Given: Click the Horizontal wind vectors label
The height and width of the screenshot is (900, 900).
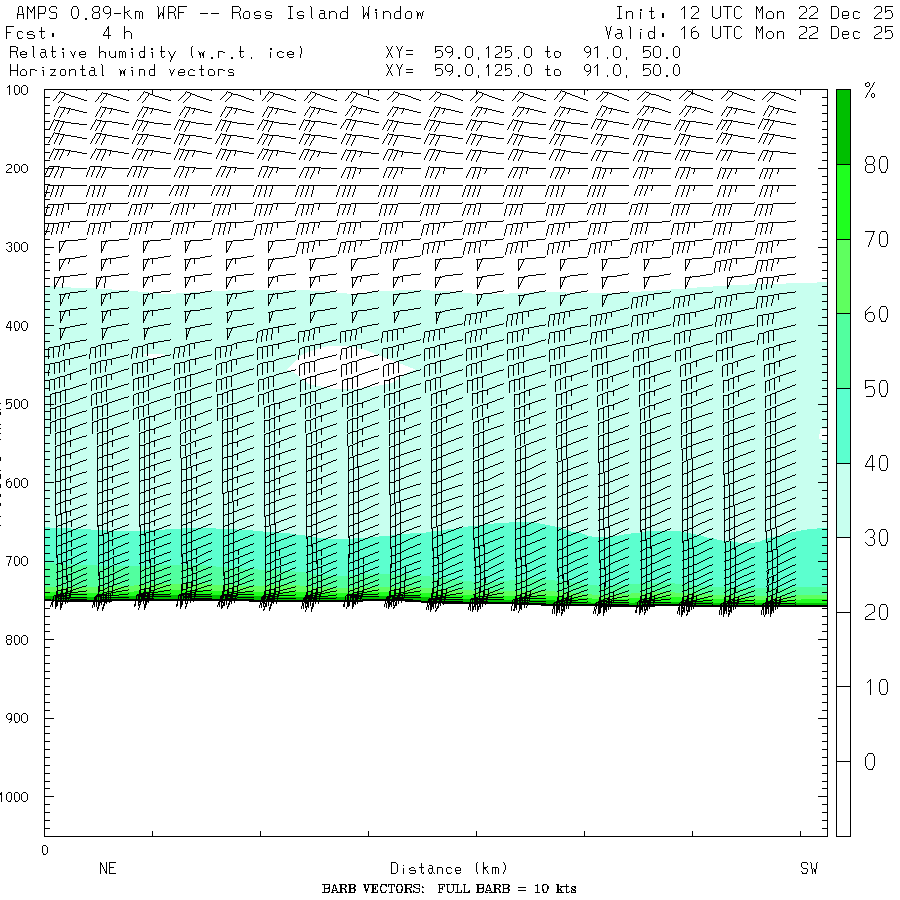Looking at the screenshot, I should point(122,71).
